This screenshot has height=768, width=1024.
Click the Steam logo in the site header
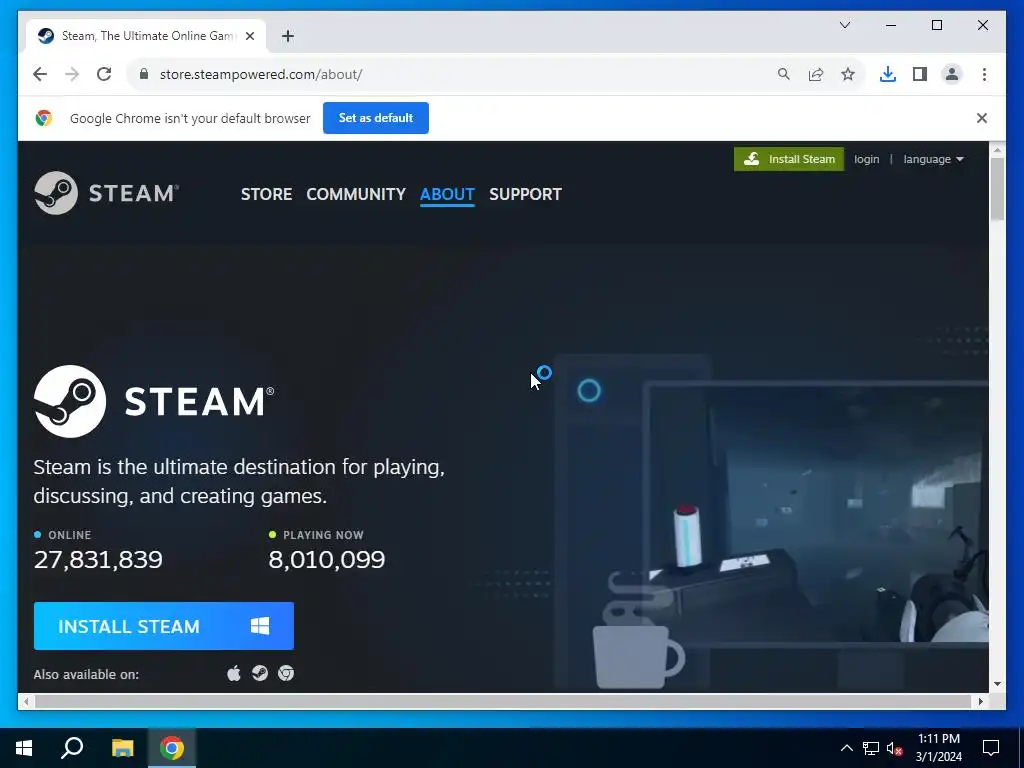point(106,193)
